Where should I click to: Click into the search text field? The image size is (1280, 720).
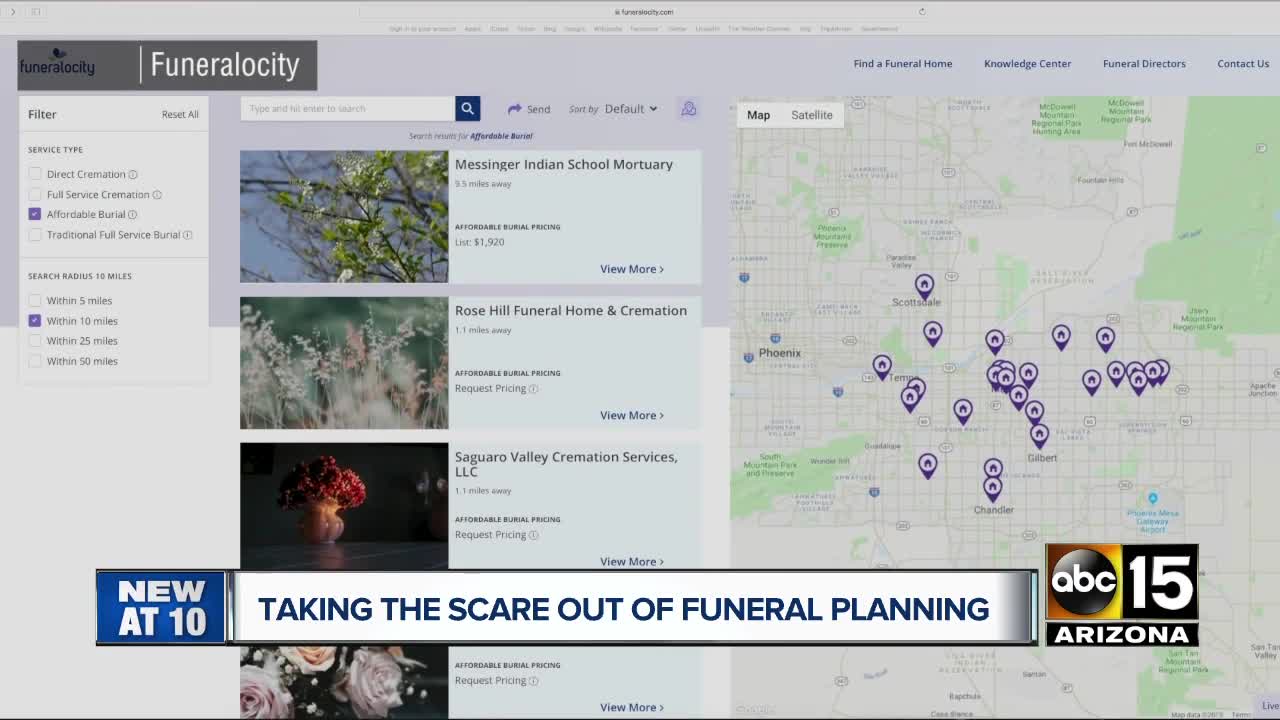point(347,108)
